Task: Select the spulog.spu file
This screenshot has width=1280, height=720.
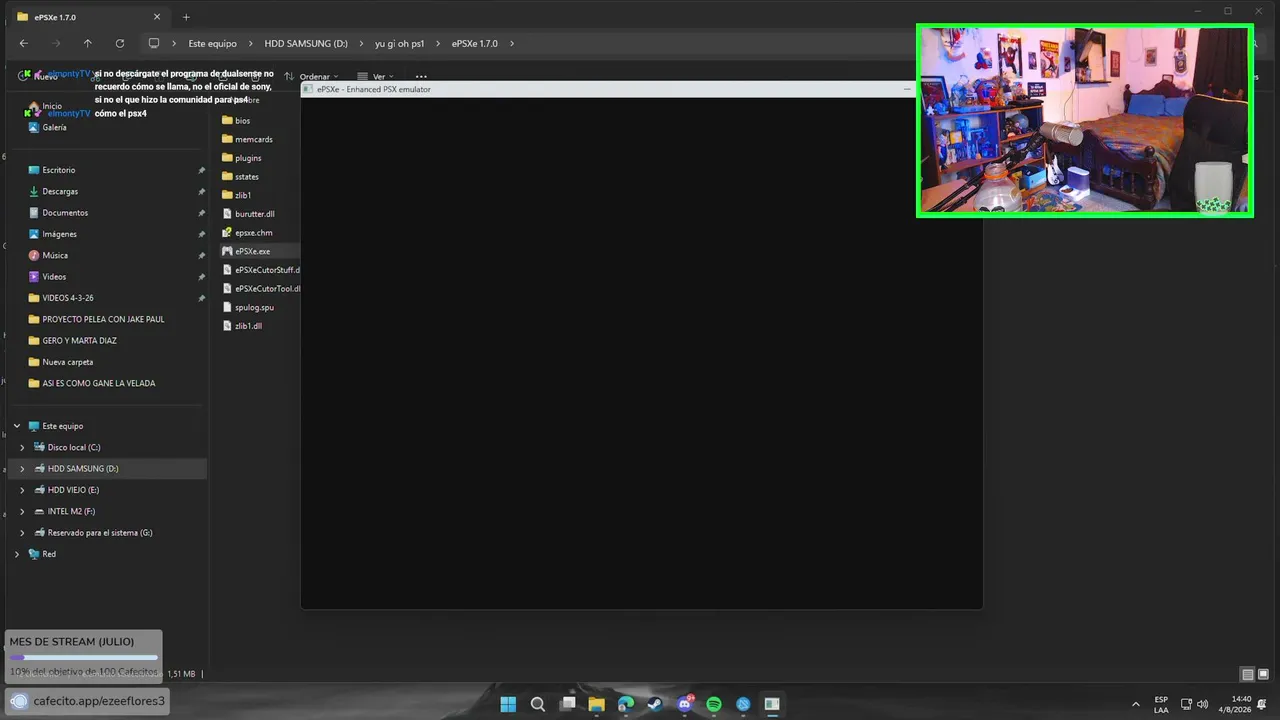Action: pos(248,307)
